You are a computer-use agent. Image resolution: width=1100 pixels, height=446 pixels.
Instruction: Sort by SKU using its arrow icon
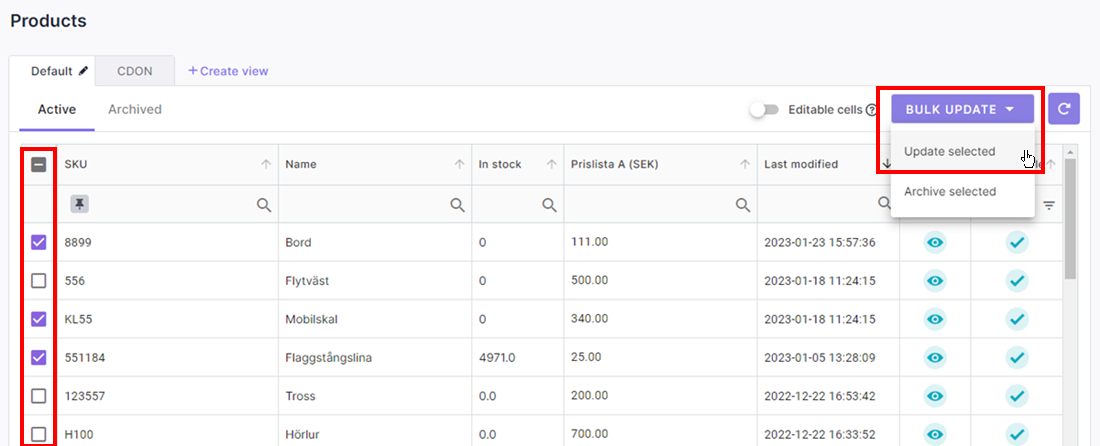pyautogui.click(x=266, y=165)
